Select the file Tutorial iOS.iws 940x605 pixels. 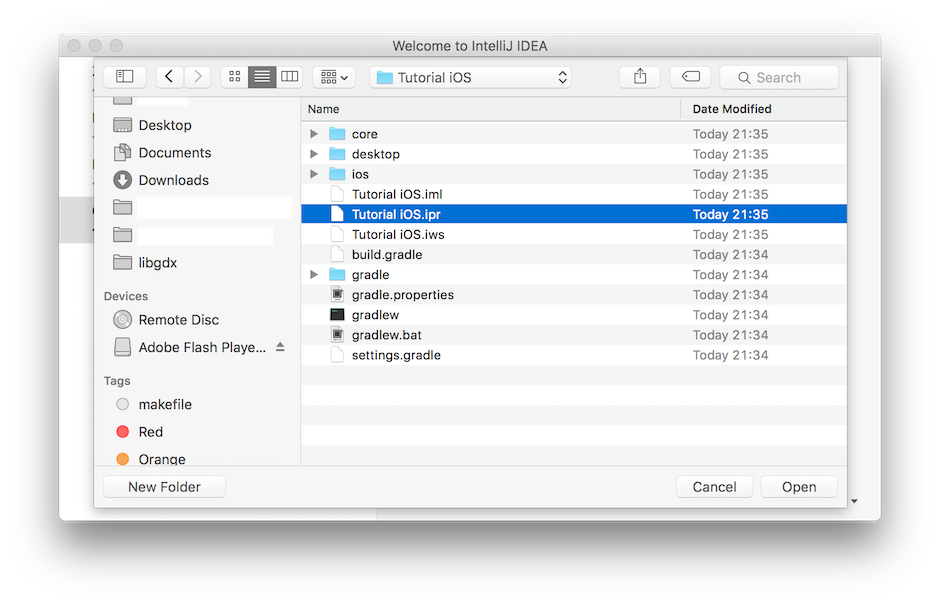coord(574,234)
